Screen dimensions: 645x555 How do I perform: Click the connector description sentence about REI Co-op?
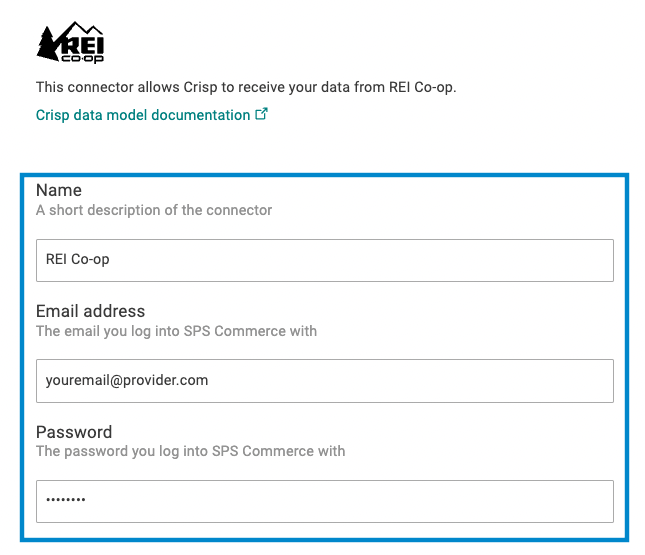[x=246, y=88]
